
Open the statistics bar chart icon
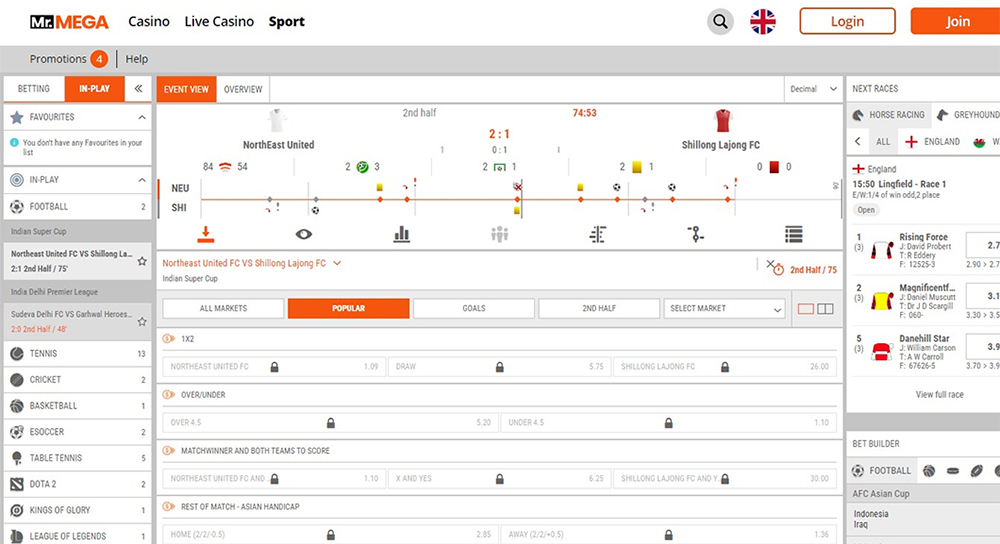click(402, 235)
